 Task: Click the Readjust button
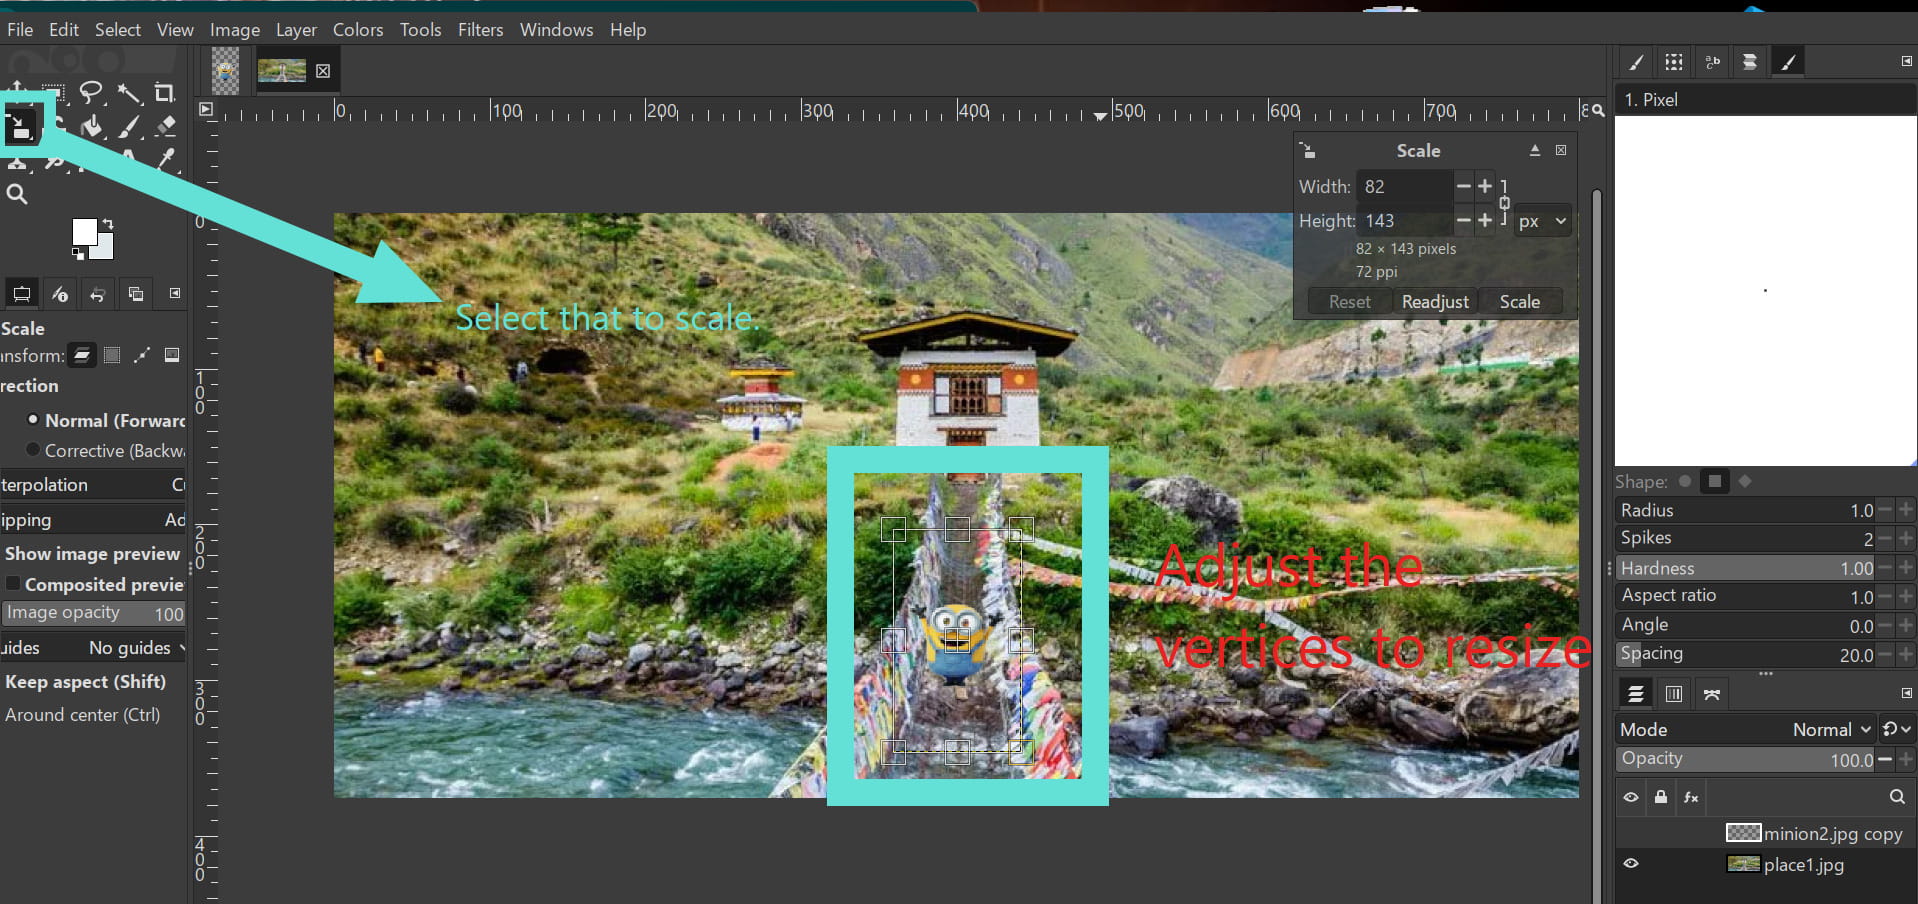[1435, 302]
